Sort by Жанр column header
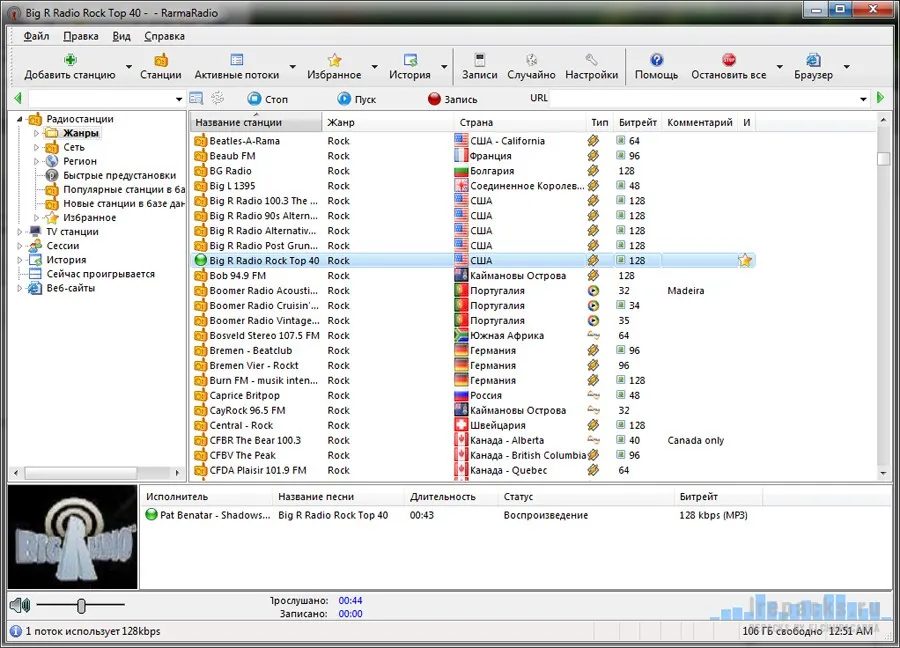 (388, 122)
